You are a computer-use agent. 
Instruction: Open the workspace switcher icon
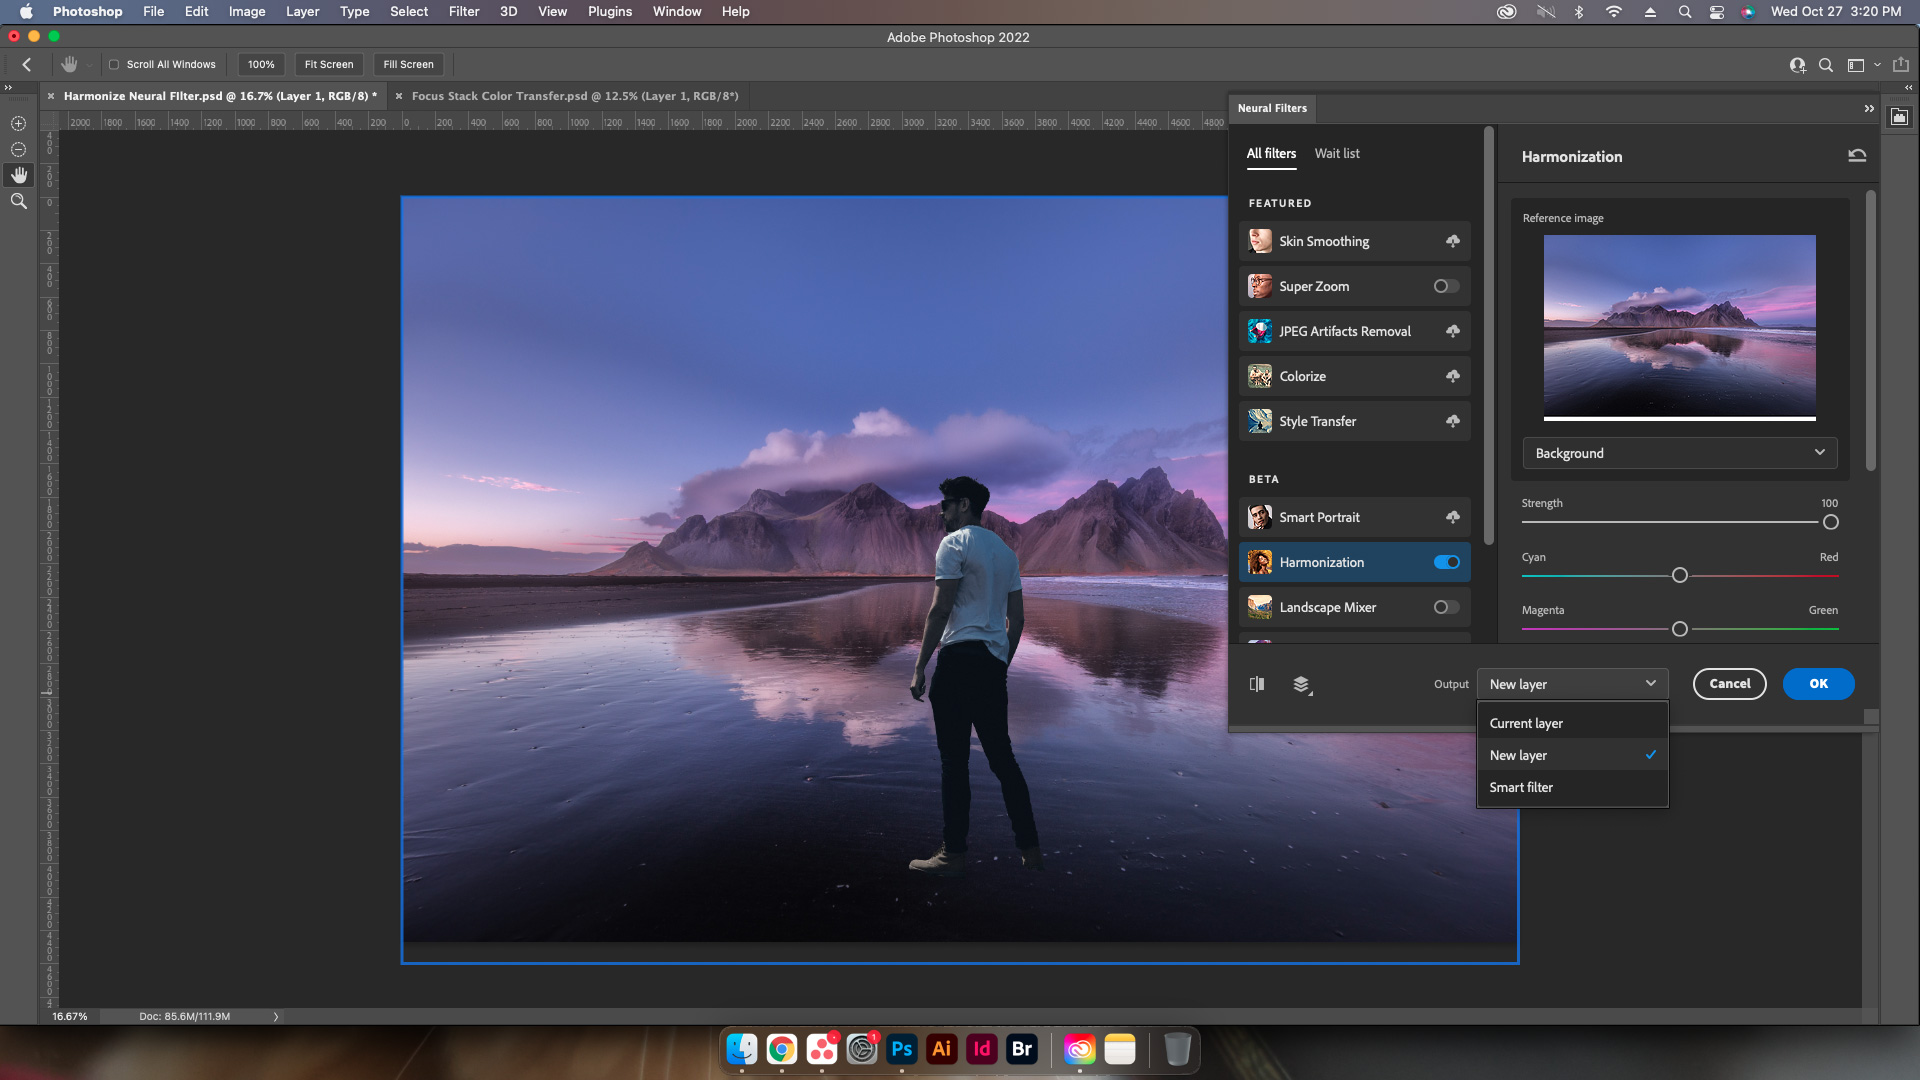pos(1856,65)
